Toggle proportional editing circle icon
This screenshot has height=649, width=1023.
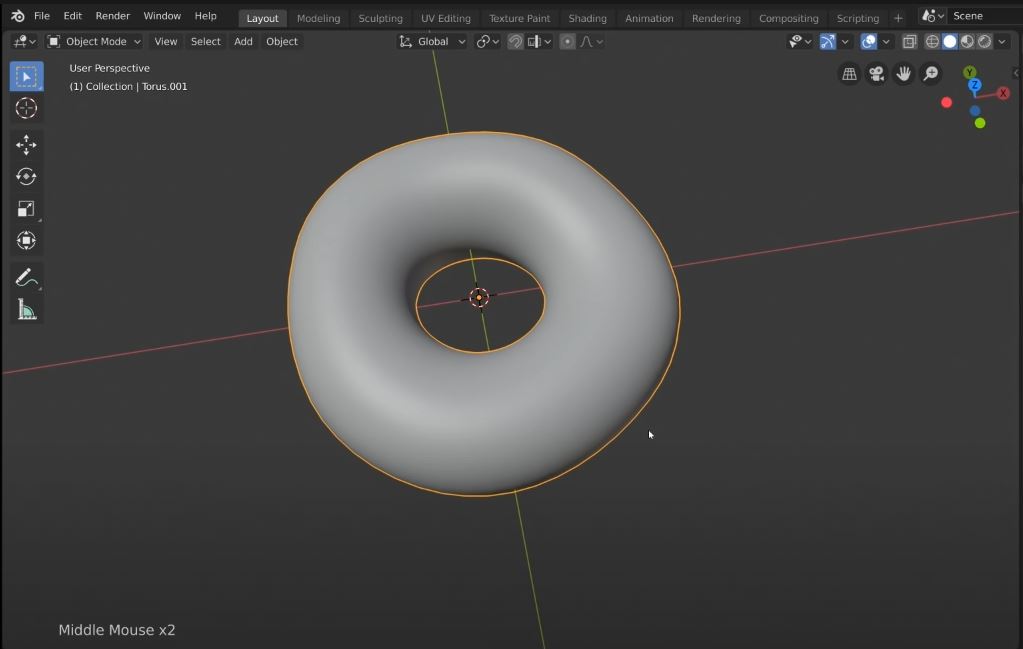568,42
